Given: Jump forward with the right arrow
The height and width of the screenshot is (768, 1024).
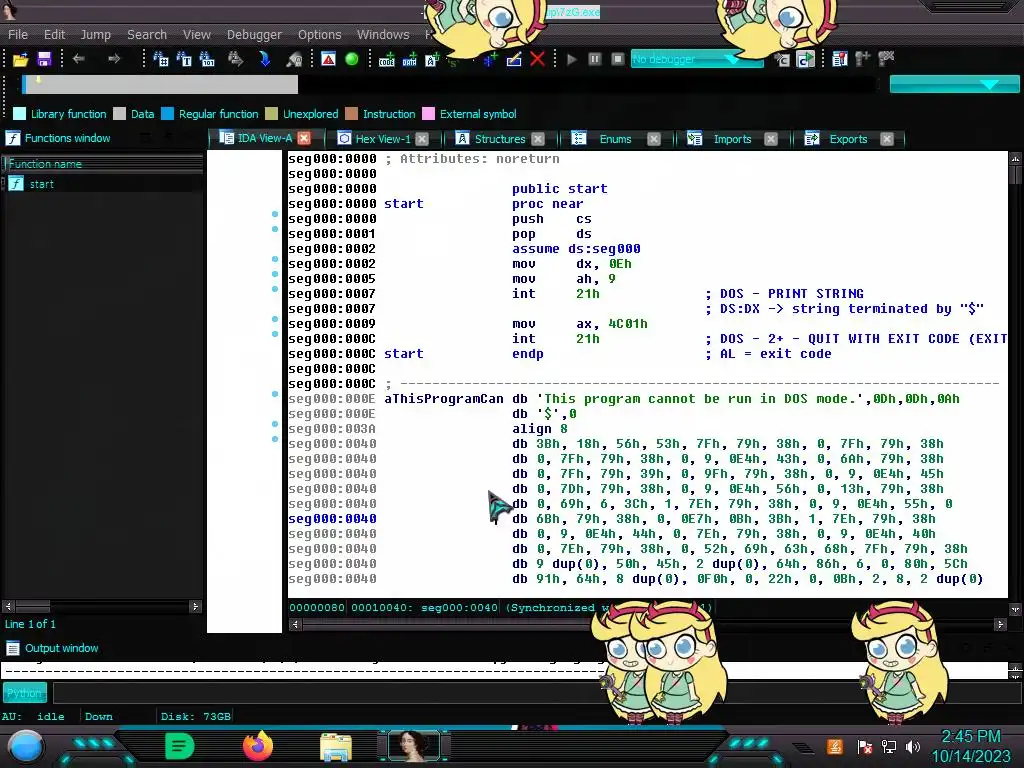Looking at the screenshot, I should click(x=114, y=59).
